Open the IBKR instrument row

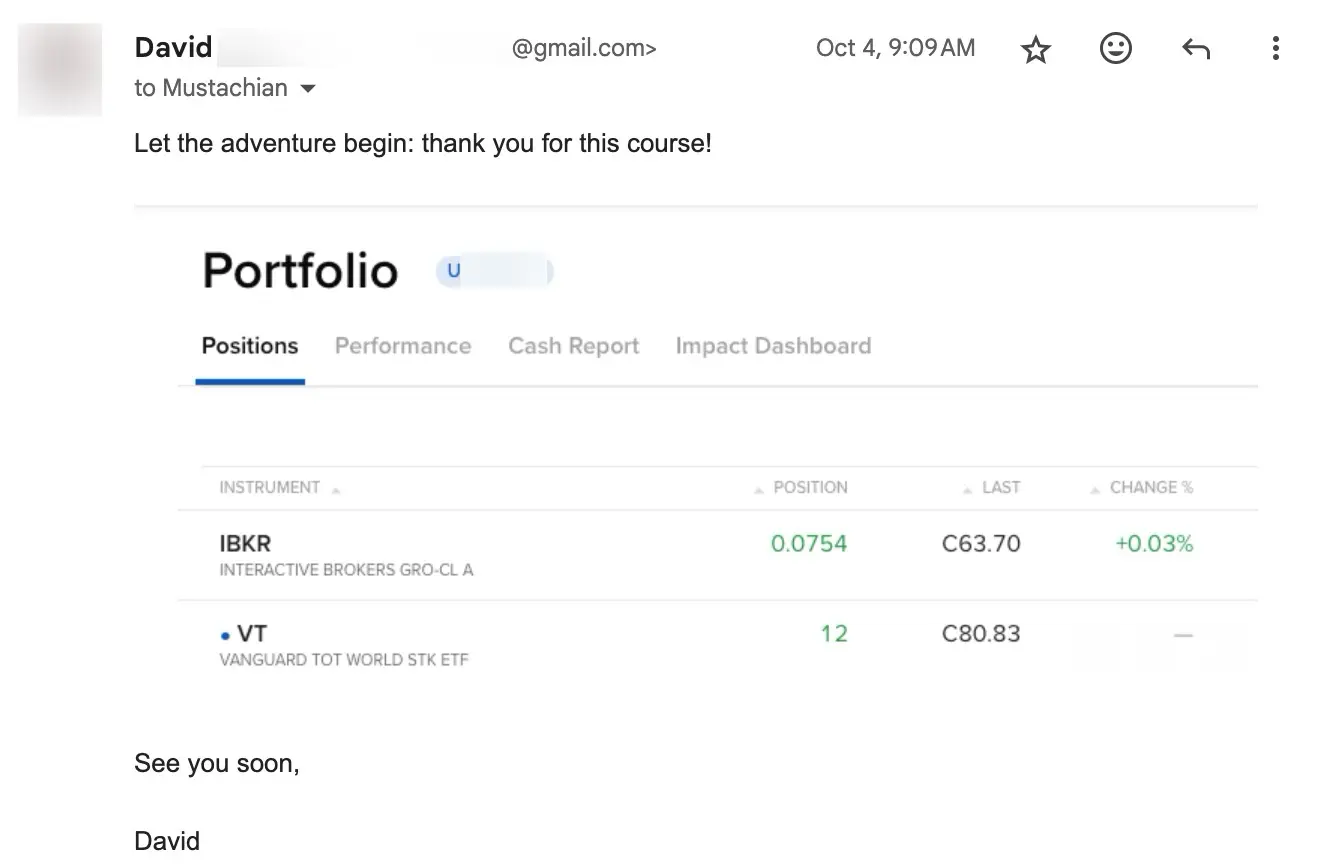click(717, 555)
